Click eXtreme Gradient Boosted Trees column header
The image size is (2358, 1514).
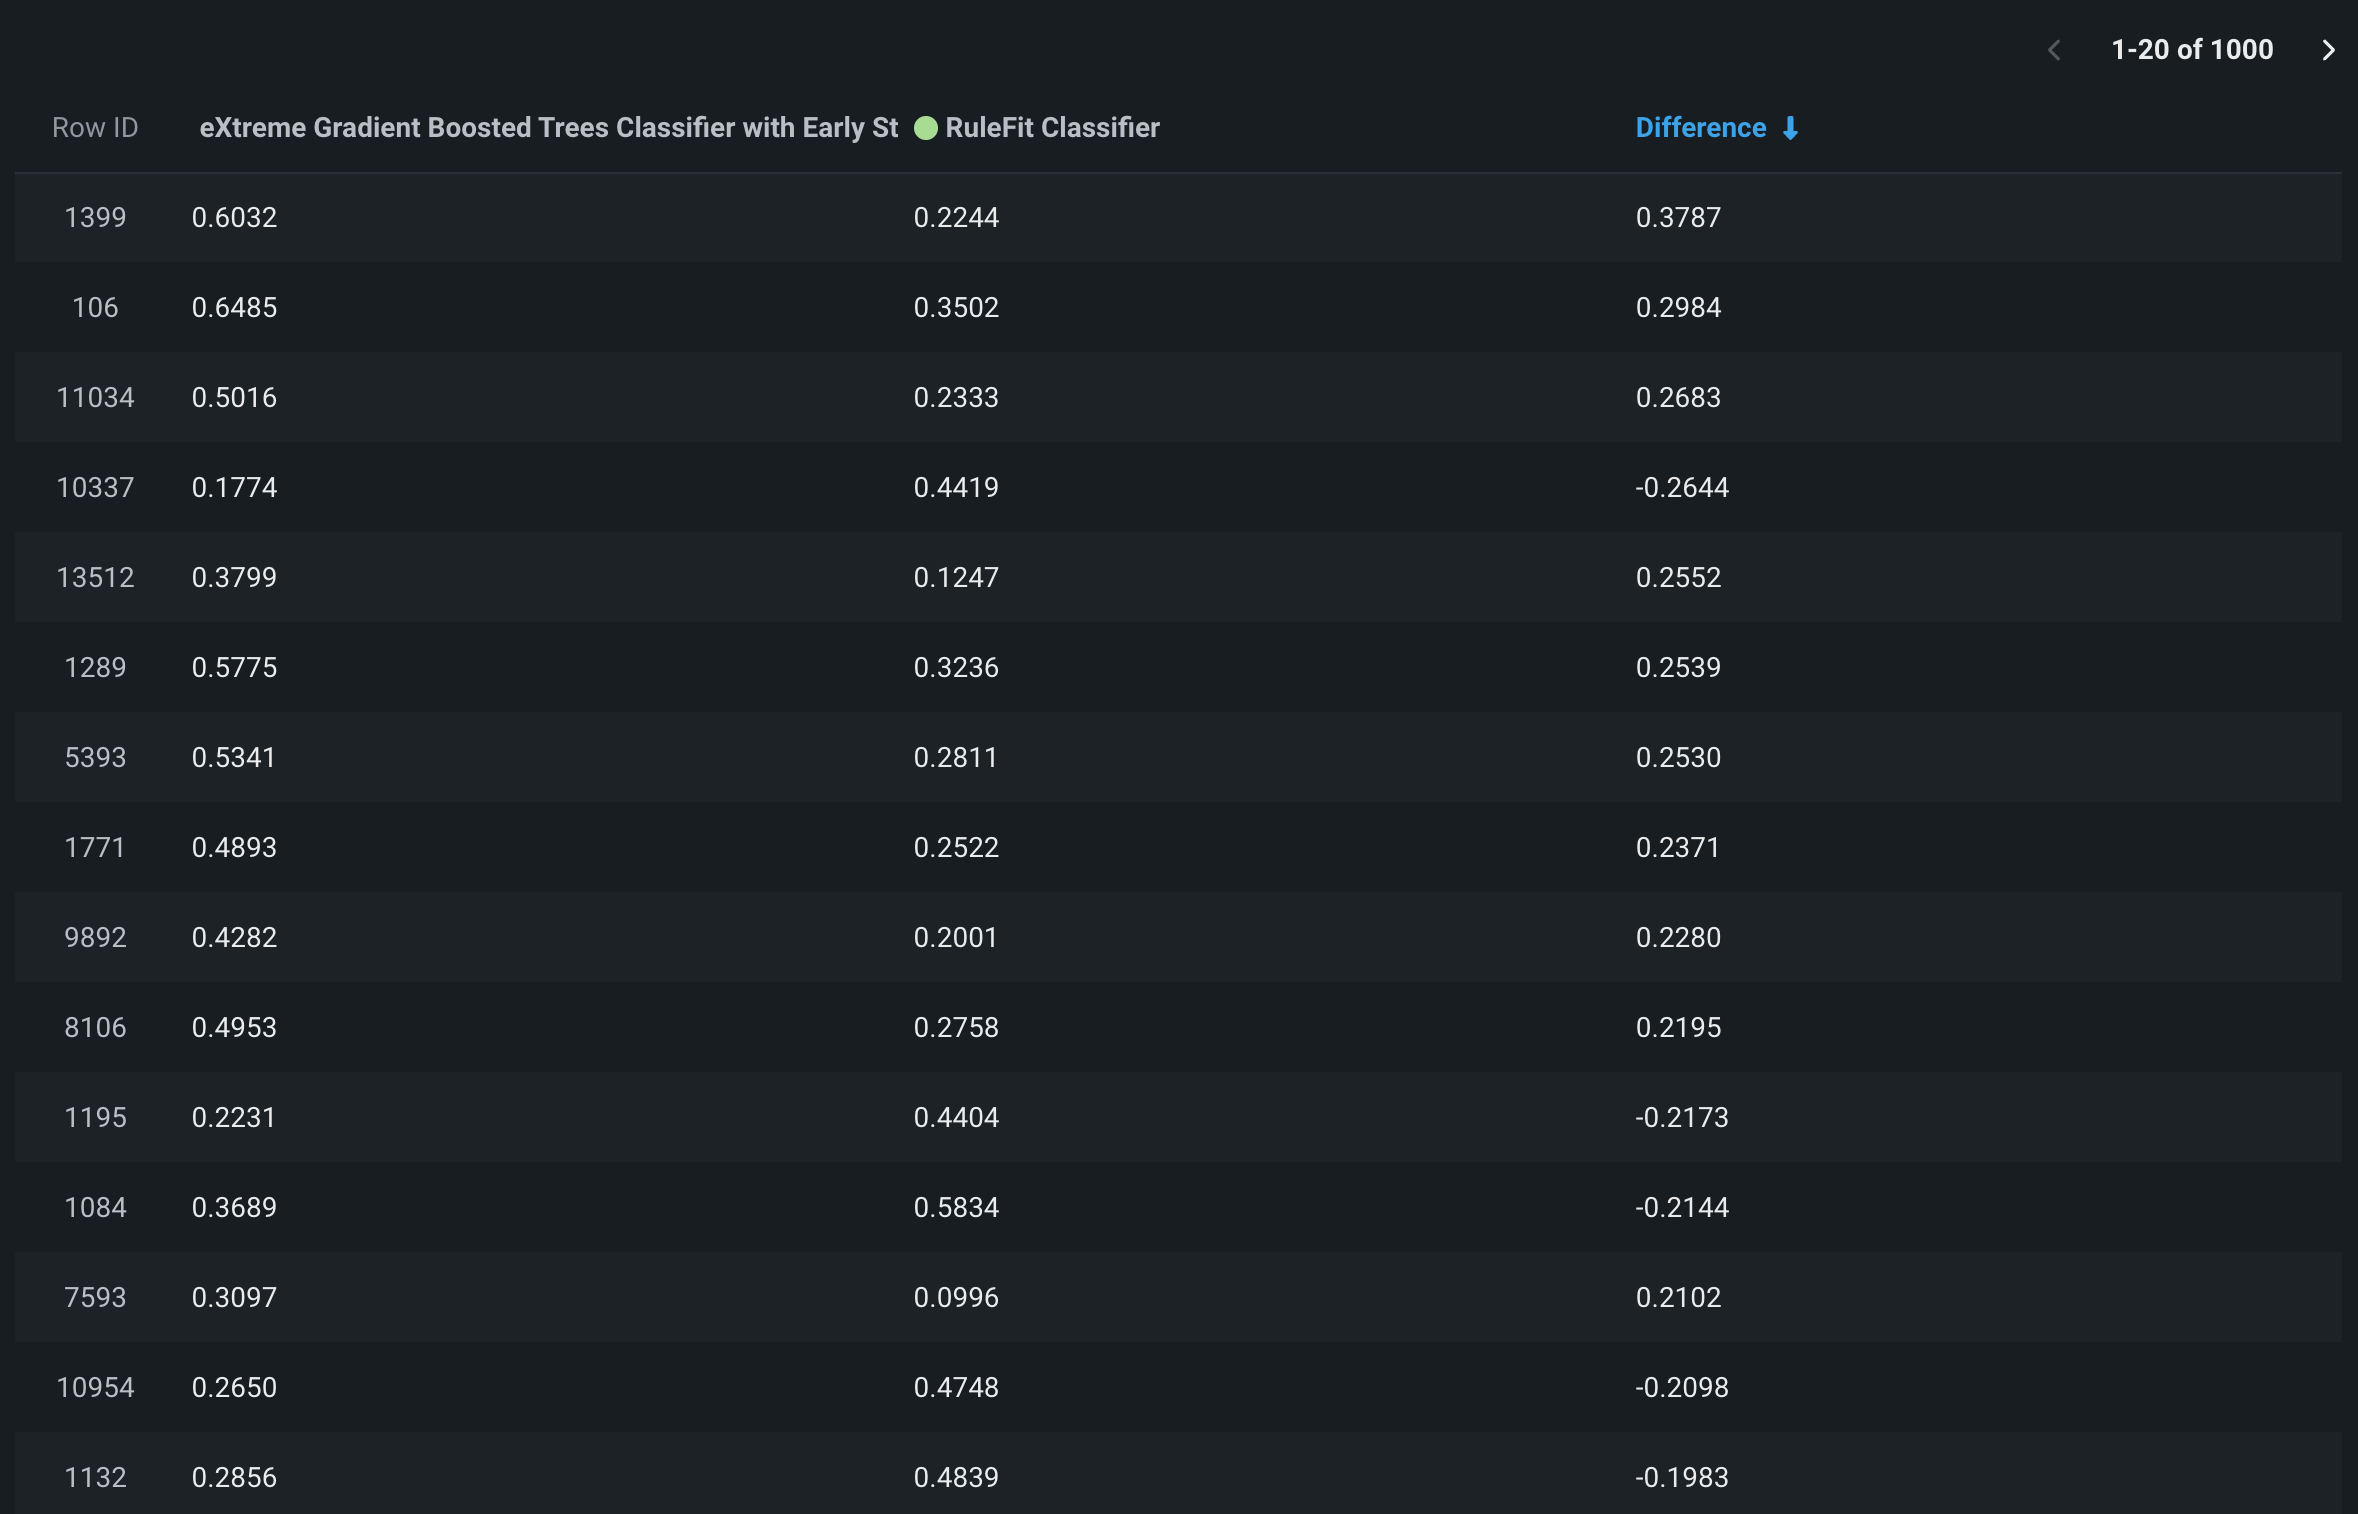pyautogui.click(x=548, y=128)
